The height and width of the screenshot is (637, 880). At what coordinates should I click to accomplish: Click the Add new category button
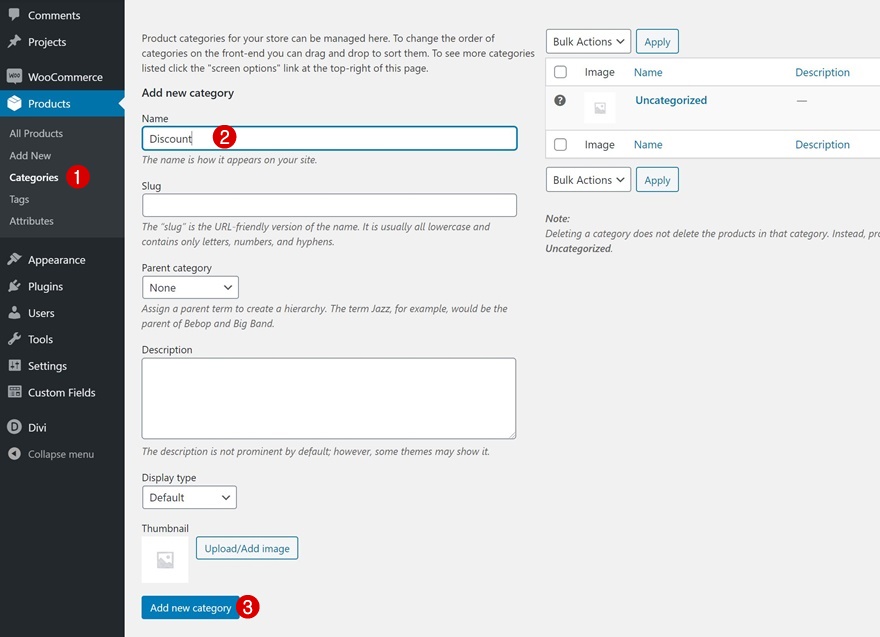click(190, 607)
